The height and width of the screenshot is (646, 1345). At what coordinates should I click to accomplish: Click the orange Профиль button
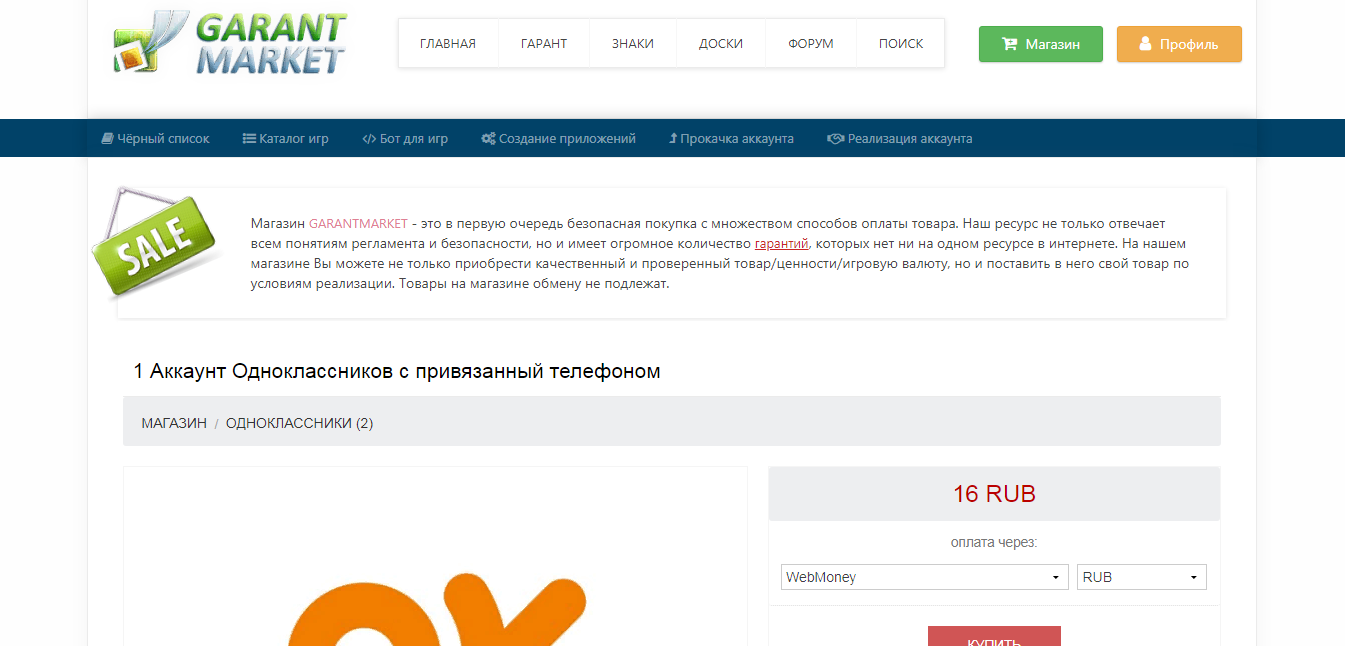coord(1179,44)
